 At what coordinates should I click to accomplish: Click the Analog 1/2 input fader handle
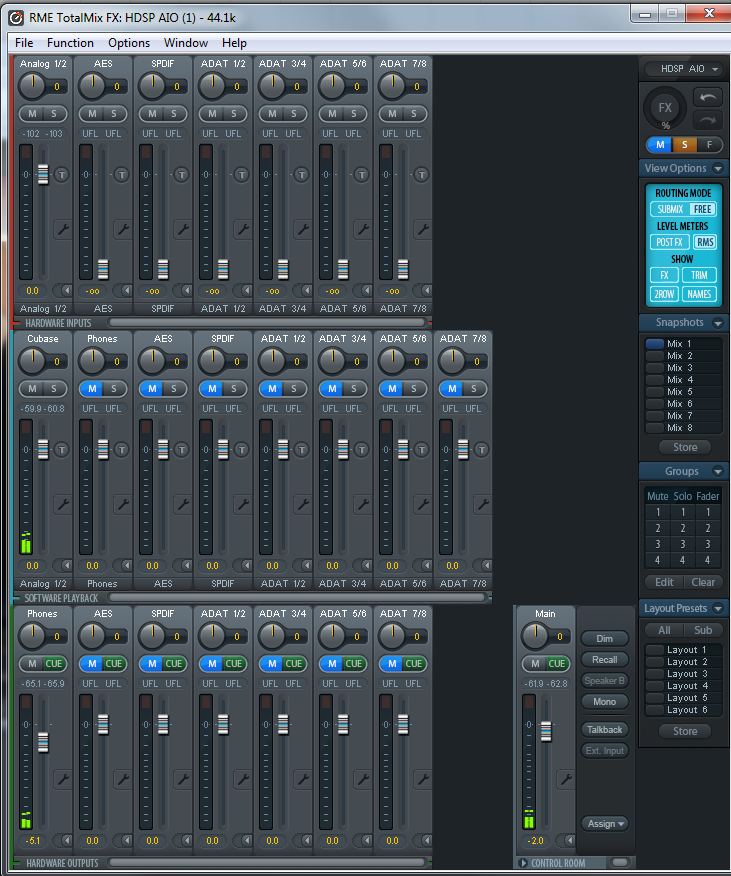point(43,174)
